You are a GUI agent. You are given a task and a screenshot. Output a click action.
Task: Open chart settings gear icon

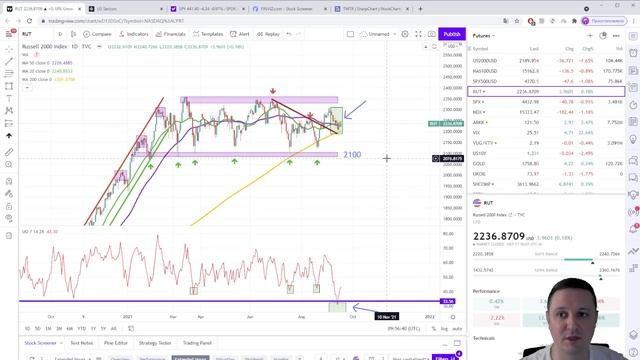click(x=405, y=34)
